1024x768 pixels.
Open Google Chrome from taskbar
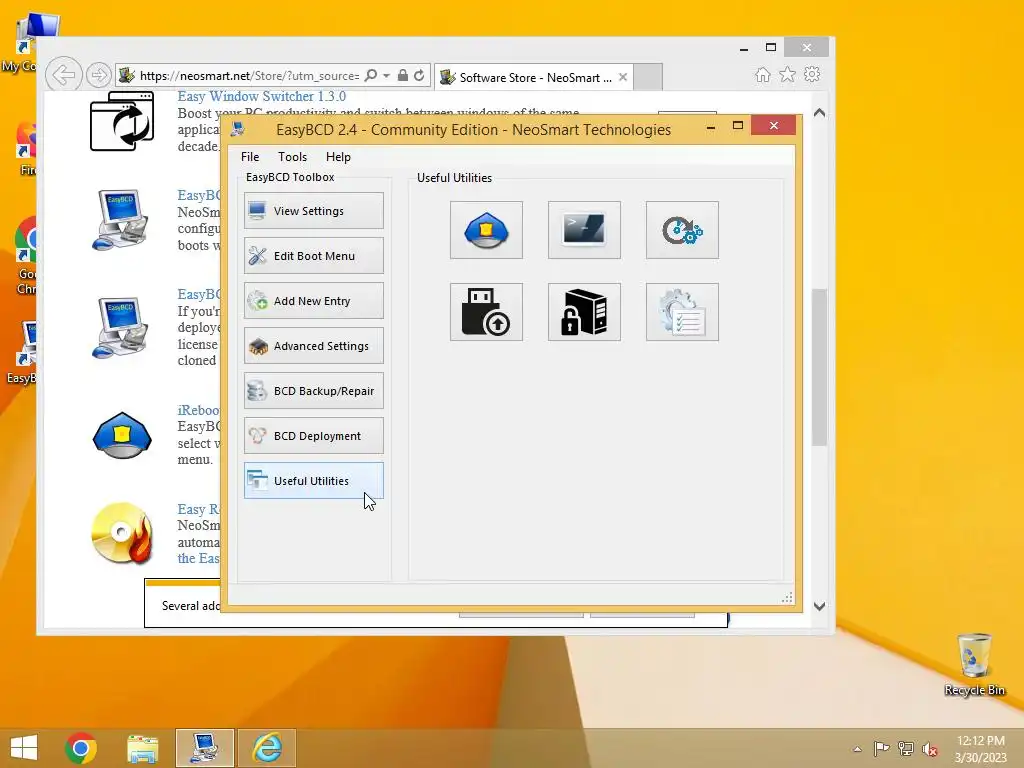pos(81,748)
